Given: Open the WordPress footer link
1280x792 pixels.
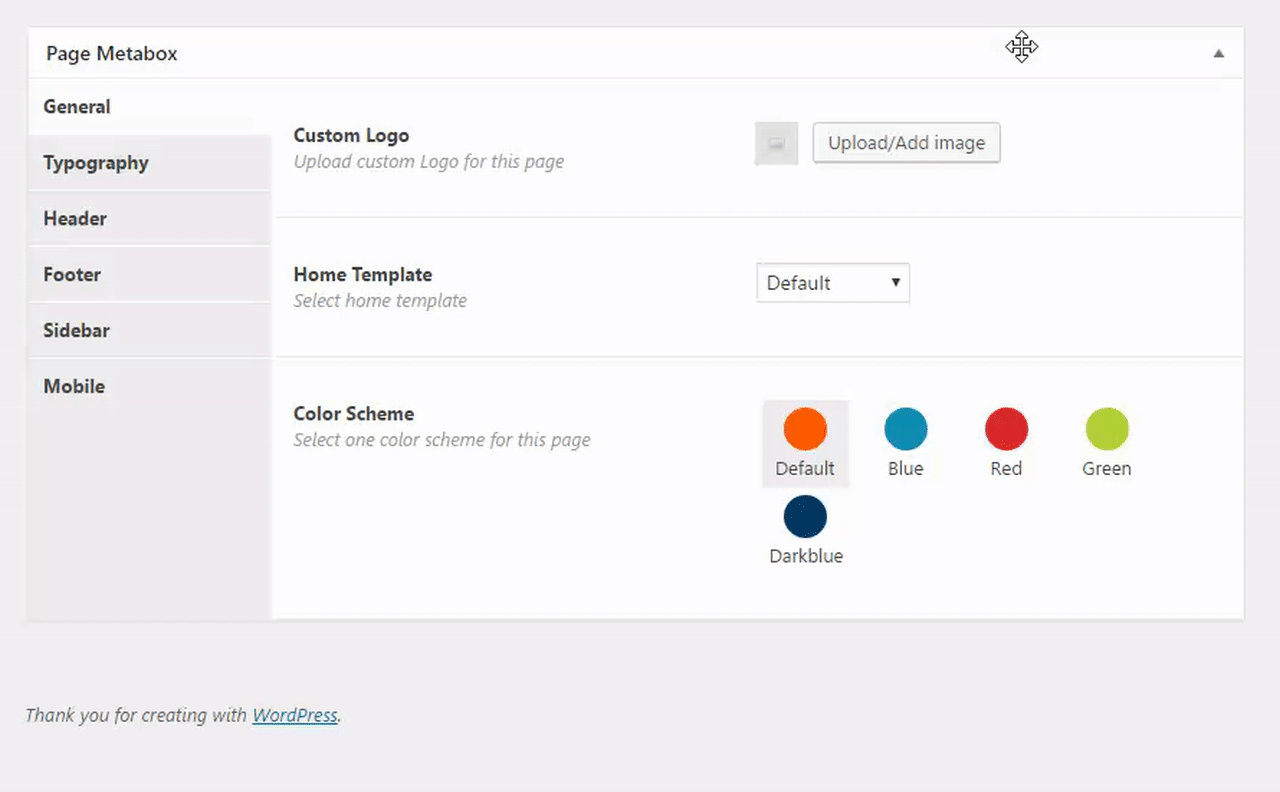Looking at the screenshot, I should coord(294,715).
